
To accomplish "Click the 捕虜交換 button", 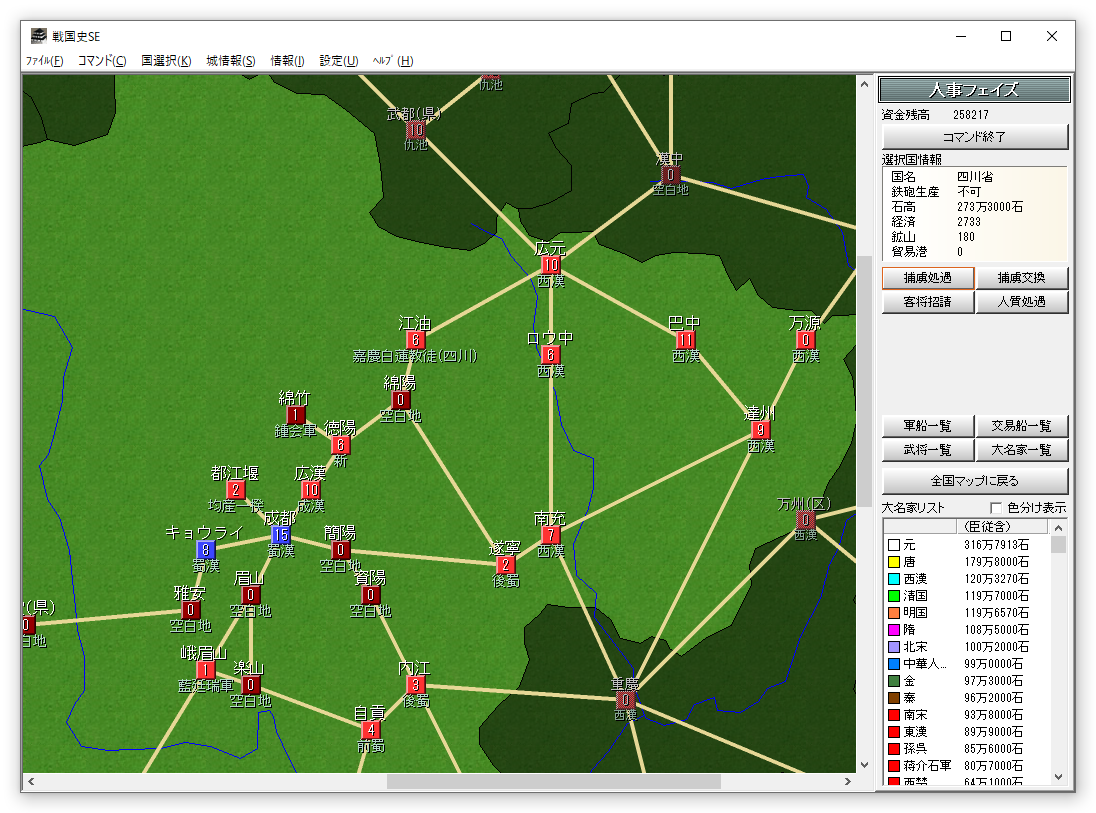I will pyautogui.click(x=1022, y=278).
